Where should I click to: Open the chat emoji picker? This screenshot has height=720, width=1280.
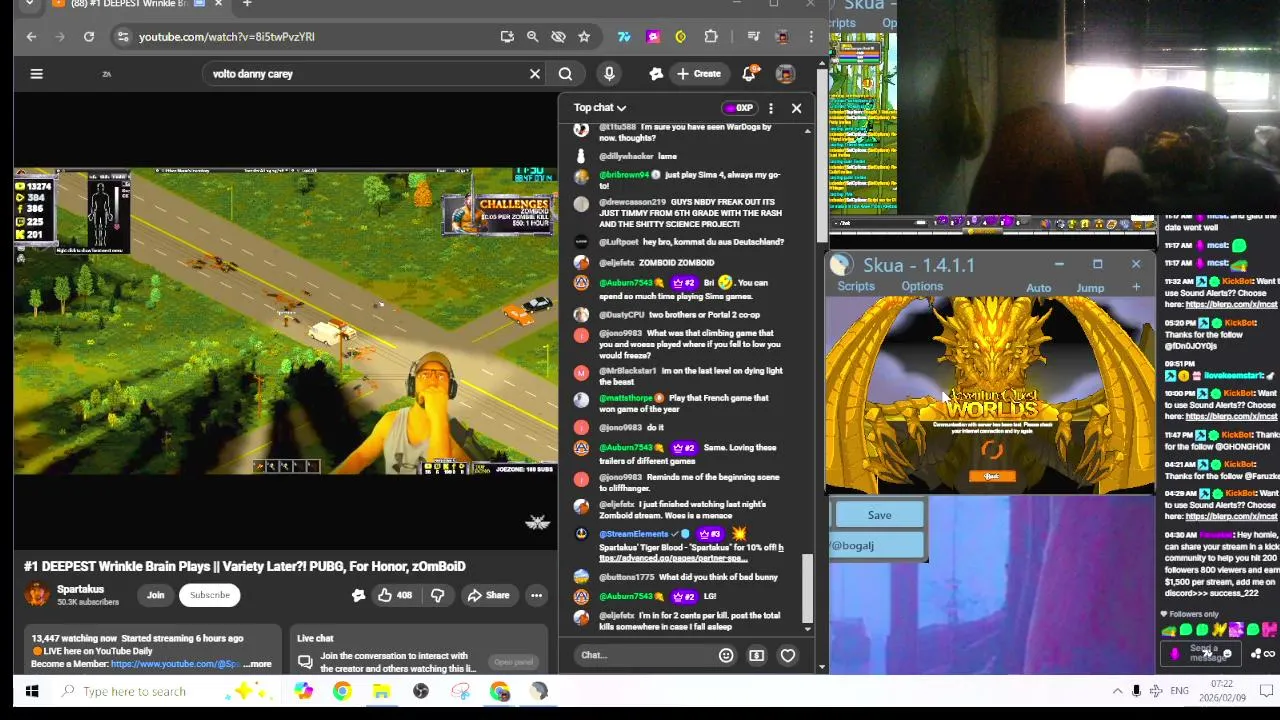pyautogui.click(x=726, y=656)
